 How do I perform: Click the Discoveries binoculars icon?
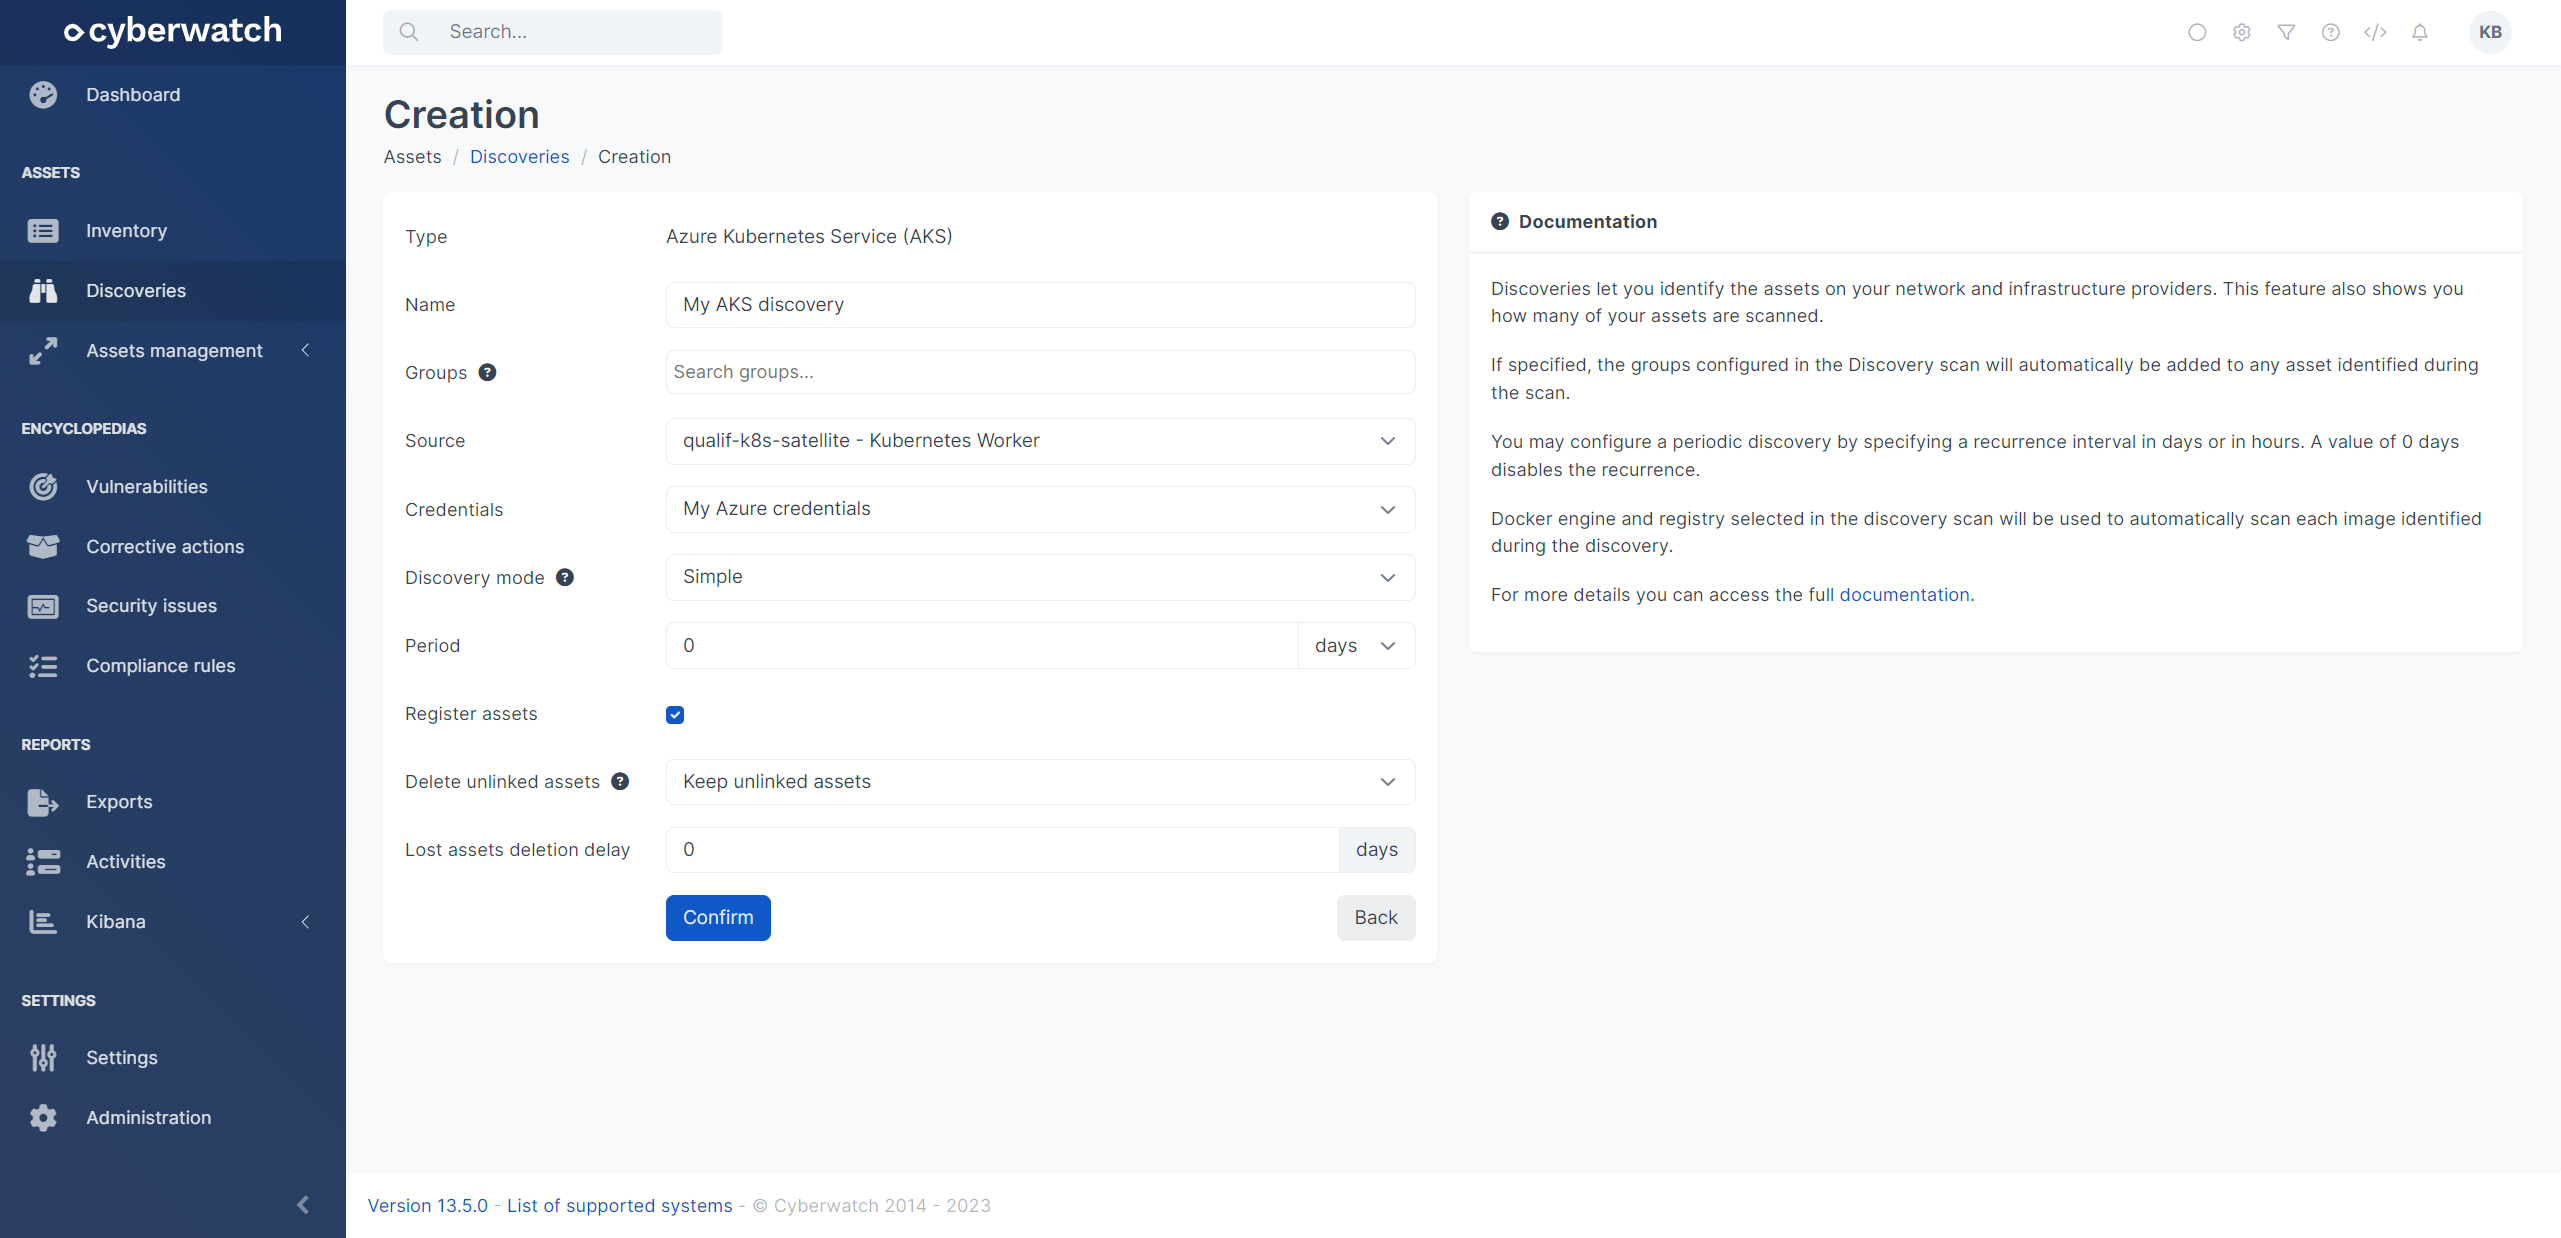pos(43,291)
